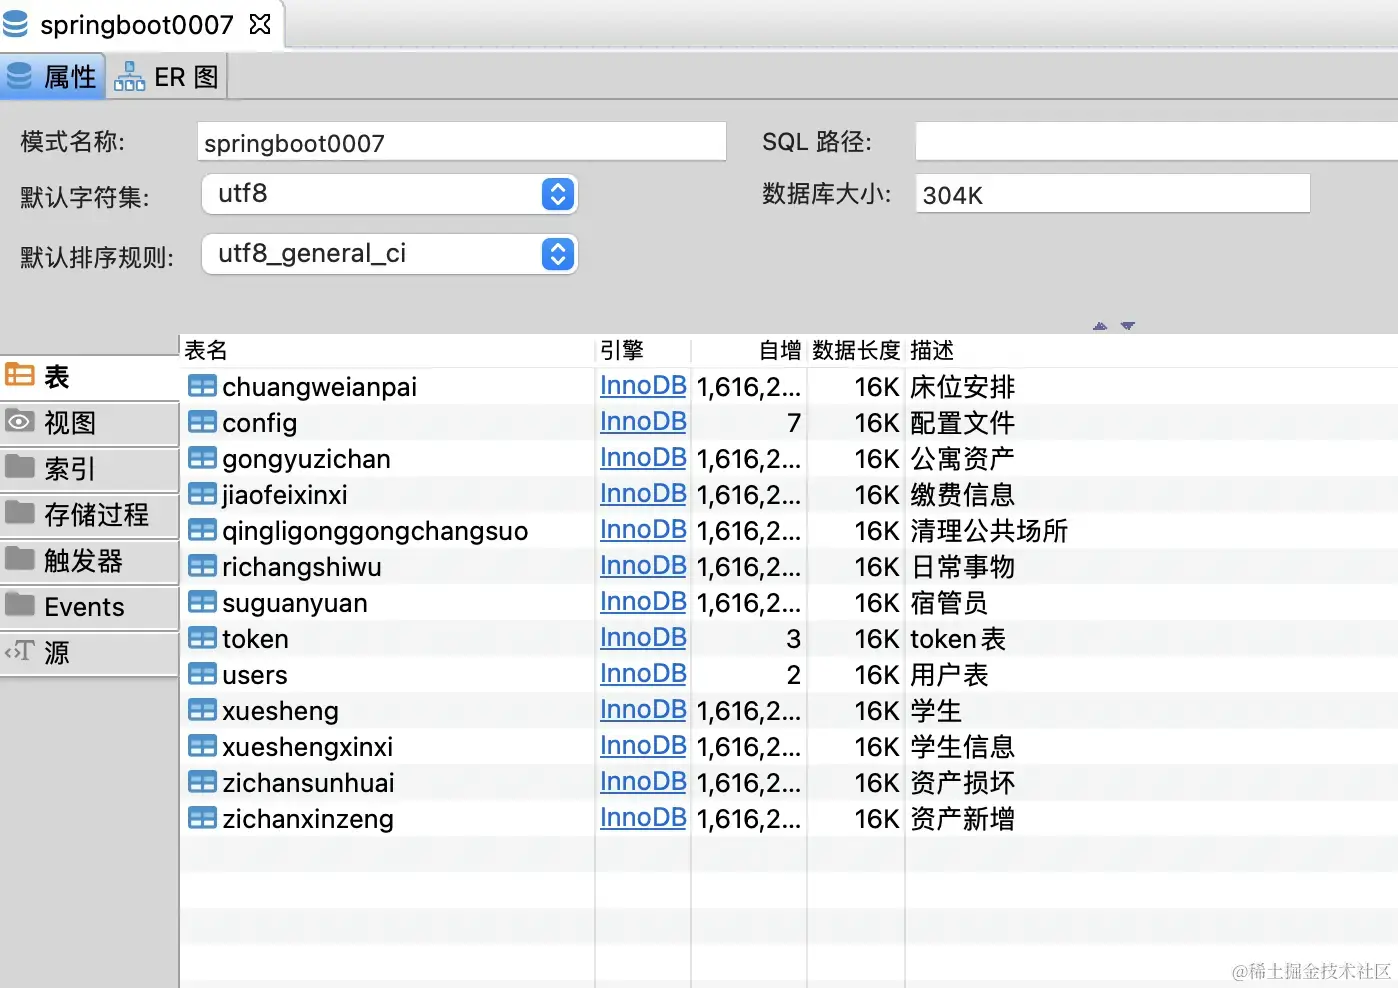Sort tables by the 表名 column header
The image size is (1398, 988).
tap(205, 350)
